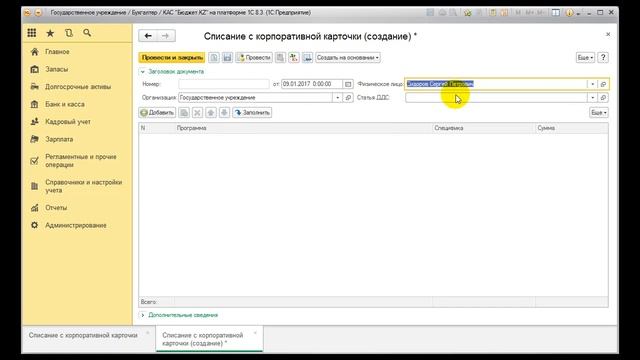The image size is (640, 360).
Task: Click the save document floppy icon
Action: coord(227,58)
